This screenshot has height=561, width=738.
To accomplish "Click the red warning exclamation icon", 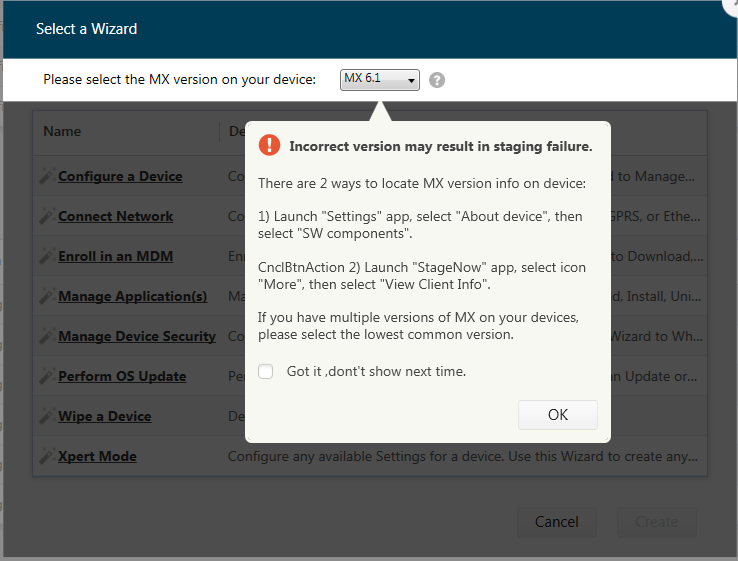I will 269,145.
